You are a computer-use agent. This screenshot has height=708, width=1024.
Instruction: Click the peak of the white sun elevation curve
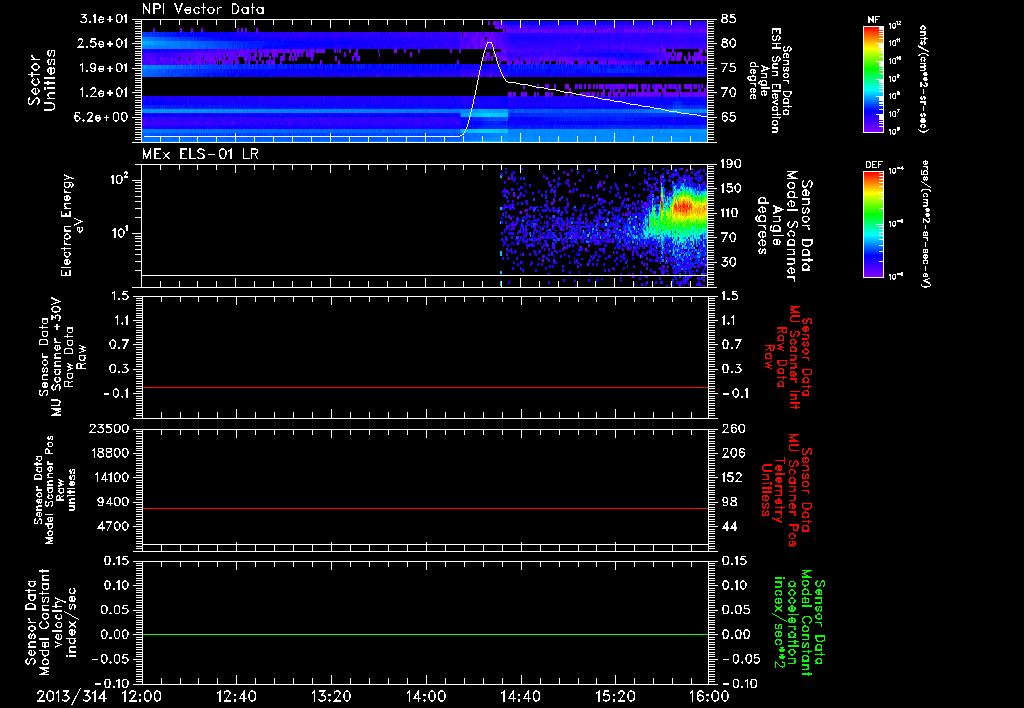(x=488, y=42)
